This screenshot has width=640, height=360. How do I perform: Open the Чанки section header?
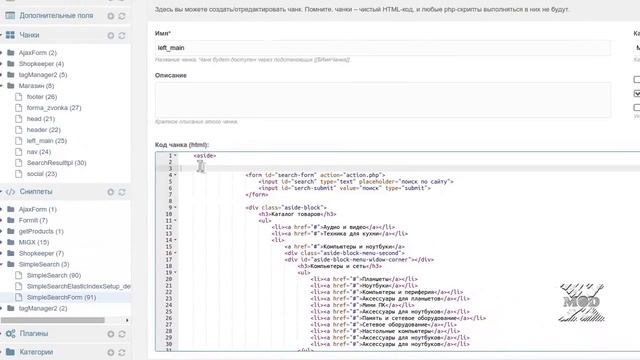(x=29, y=35)
